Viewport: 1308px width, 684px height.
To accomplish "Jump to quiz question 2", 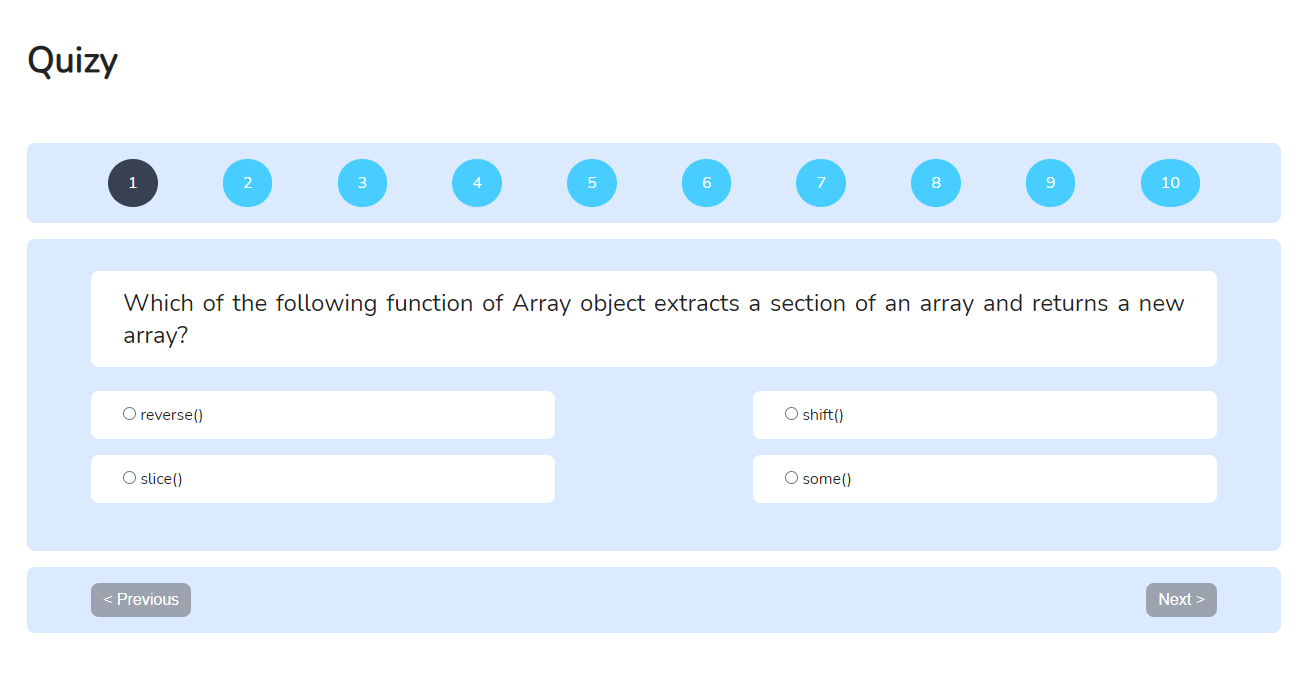I will pyautogui.click(x=247, y=183).
